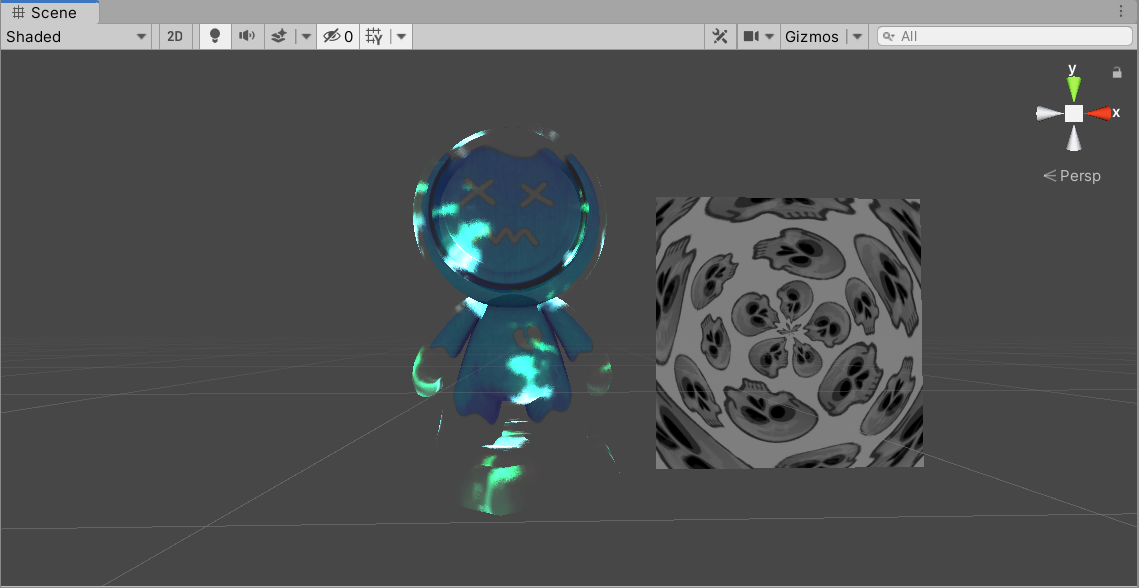The height and width of the screenshot is (588, 1139).
Task: Toggle hidden objects visibility eye icon
Action: click(x=339, y=36)
